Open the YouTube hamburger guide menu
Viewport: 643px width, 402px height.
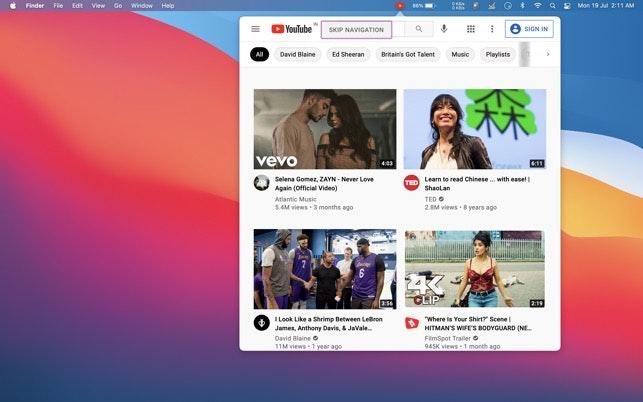point(255,29)
